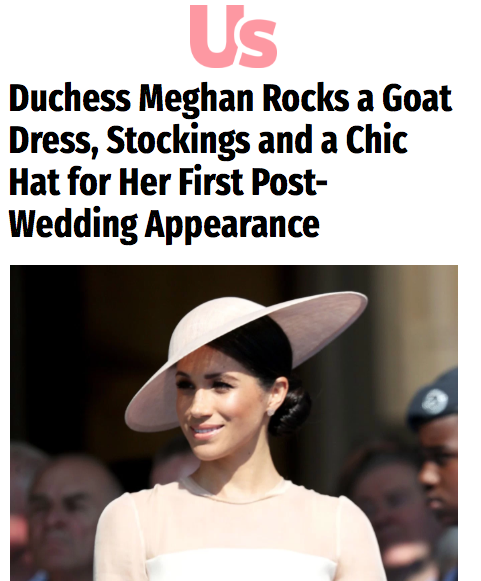Click the earring in the photo
The height and width of the screenshot is (581, 481).
[271, 412]
